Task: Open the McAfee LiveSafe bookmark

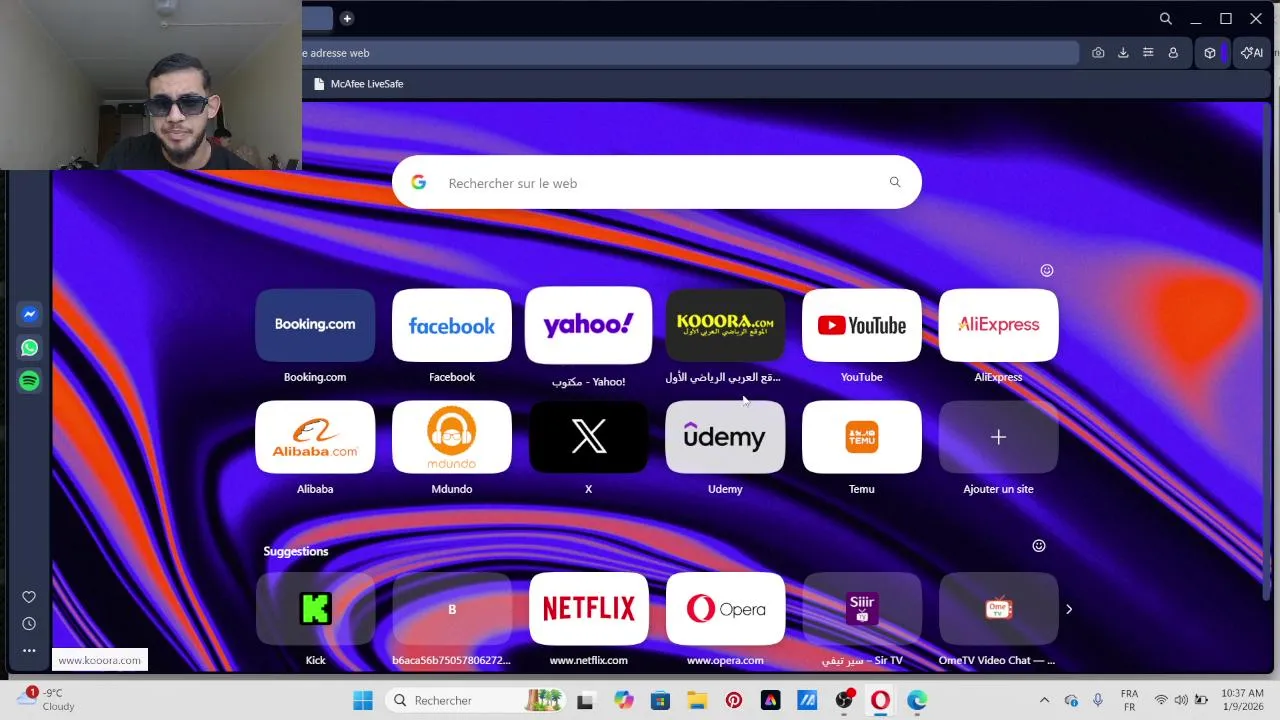Action: tap(358, 84)
